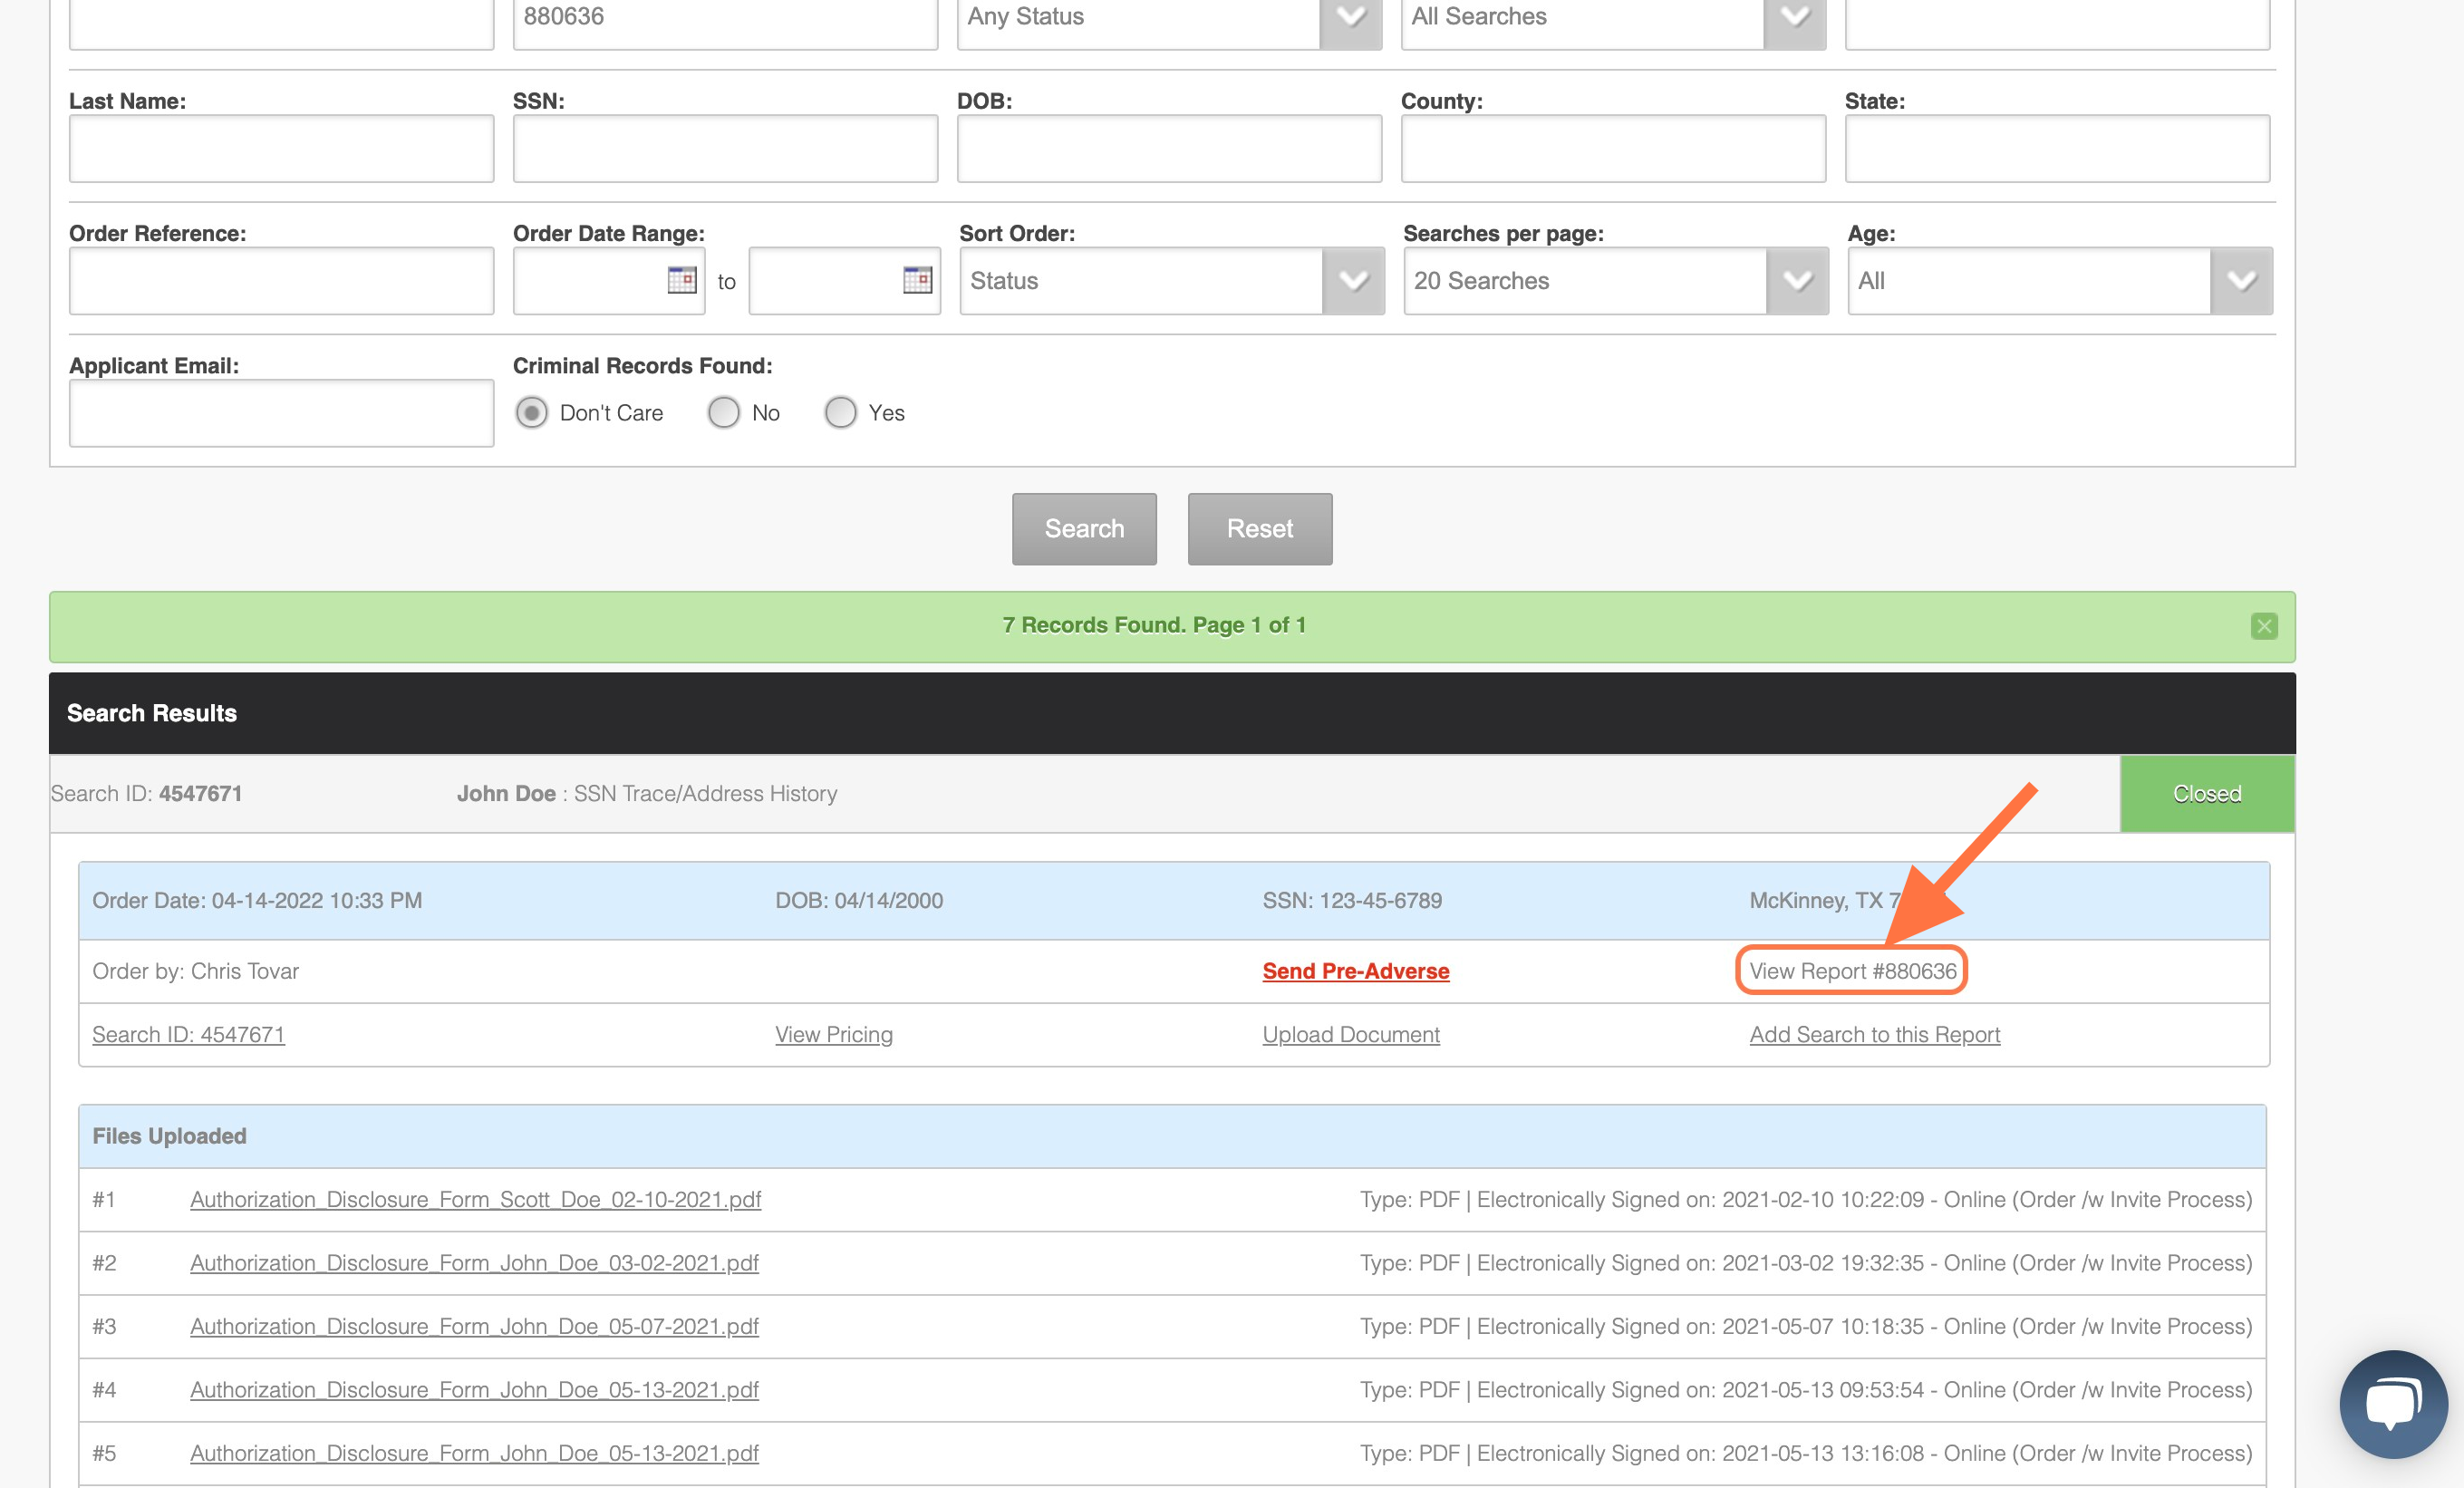This screenshot has width=2464, height=1488.
Task: Open Authorization_Disclosure_Form_John_Doe_05-07-2021.pdf
Action: 474,1327
